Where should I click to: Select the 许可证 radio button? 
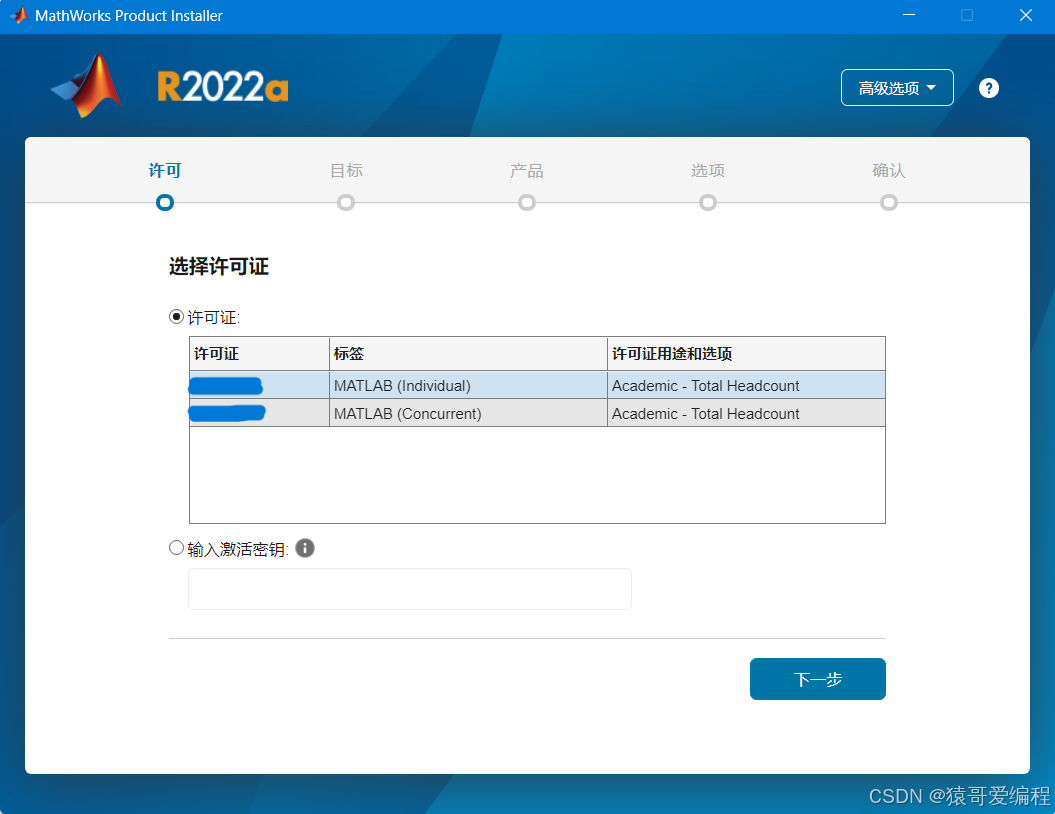pyautogui.click(x=176, y=316)
